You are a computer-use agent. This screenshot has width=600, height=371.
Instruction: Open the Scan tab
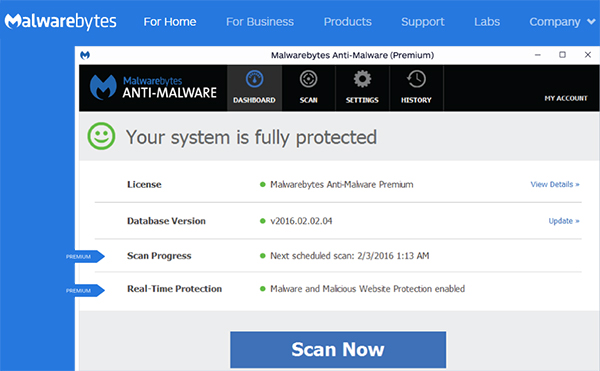click(x=308, y=88)
